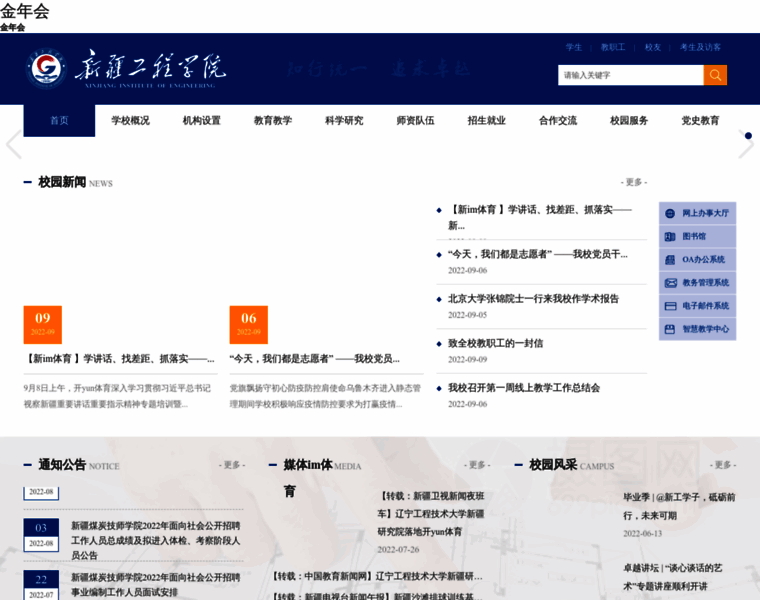Go to next banner slide arrow
Viewport: 760px width, 600px height.
pos(746,145)
